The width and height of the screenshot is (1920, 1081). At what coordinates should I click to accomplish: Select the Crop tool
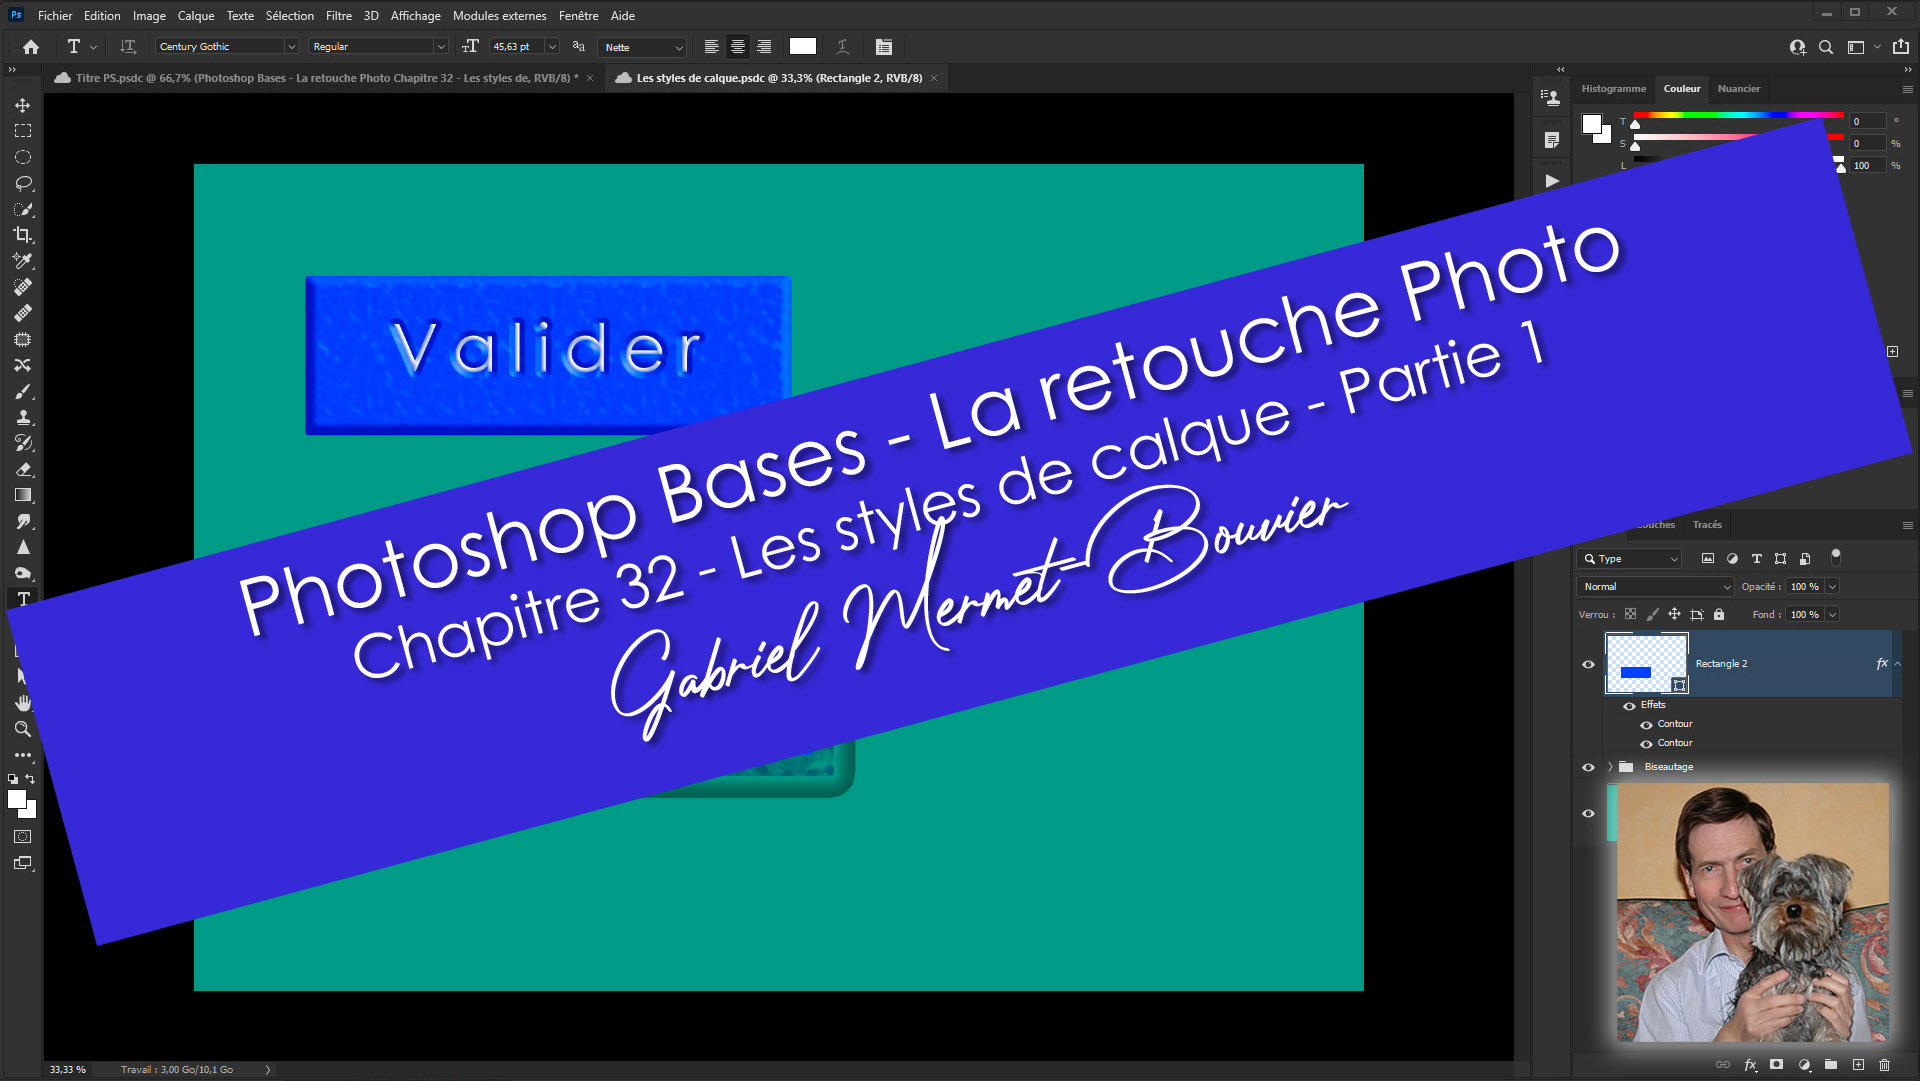point(22,235)
